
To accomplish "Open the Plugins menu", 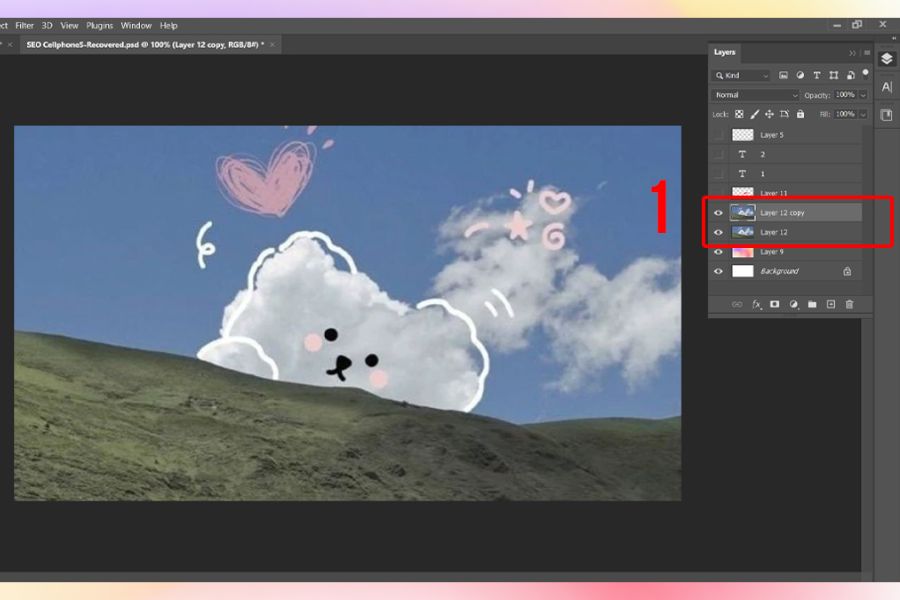I will pyautogui.click(x=100, y=25).
